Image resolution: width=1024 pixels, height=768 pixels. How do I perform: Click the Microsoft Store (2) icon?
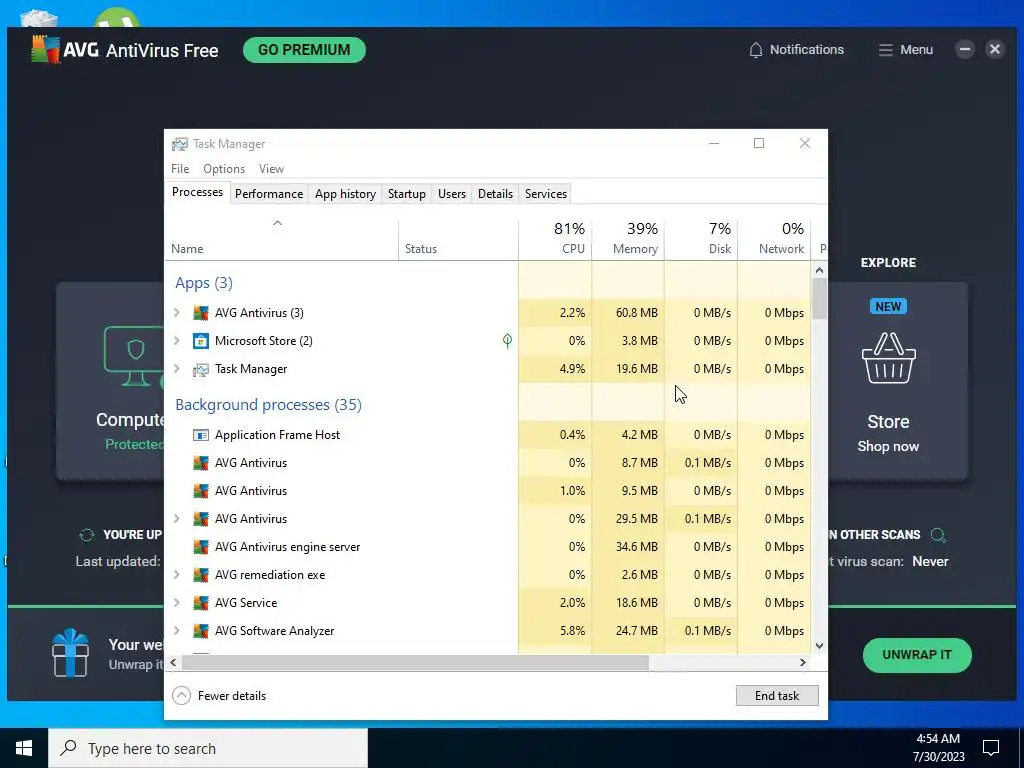200,341
